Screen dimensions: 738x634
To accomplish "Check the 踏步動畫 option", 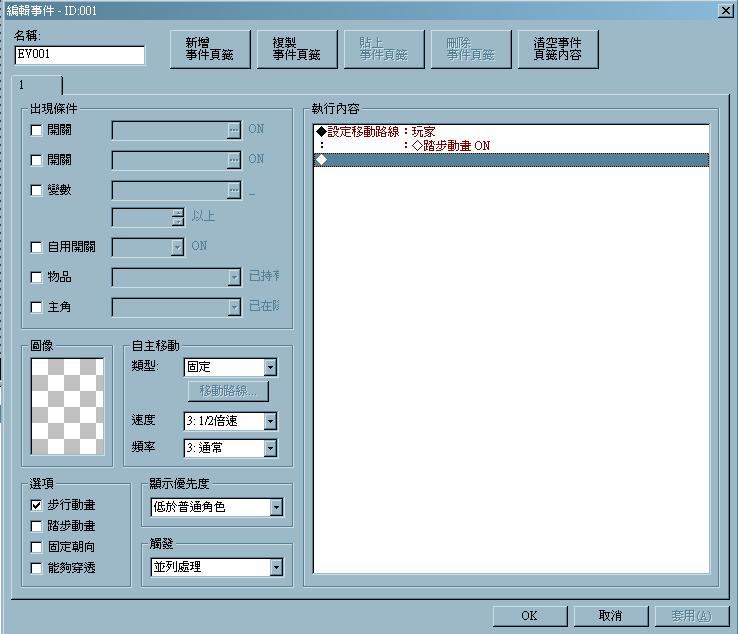I will 36,526.
